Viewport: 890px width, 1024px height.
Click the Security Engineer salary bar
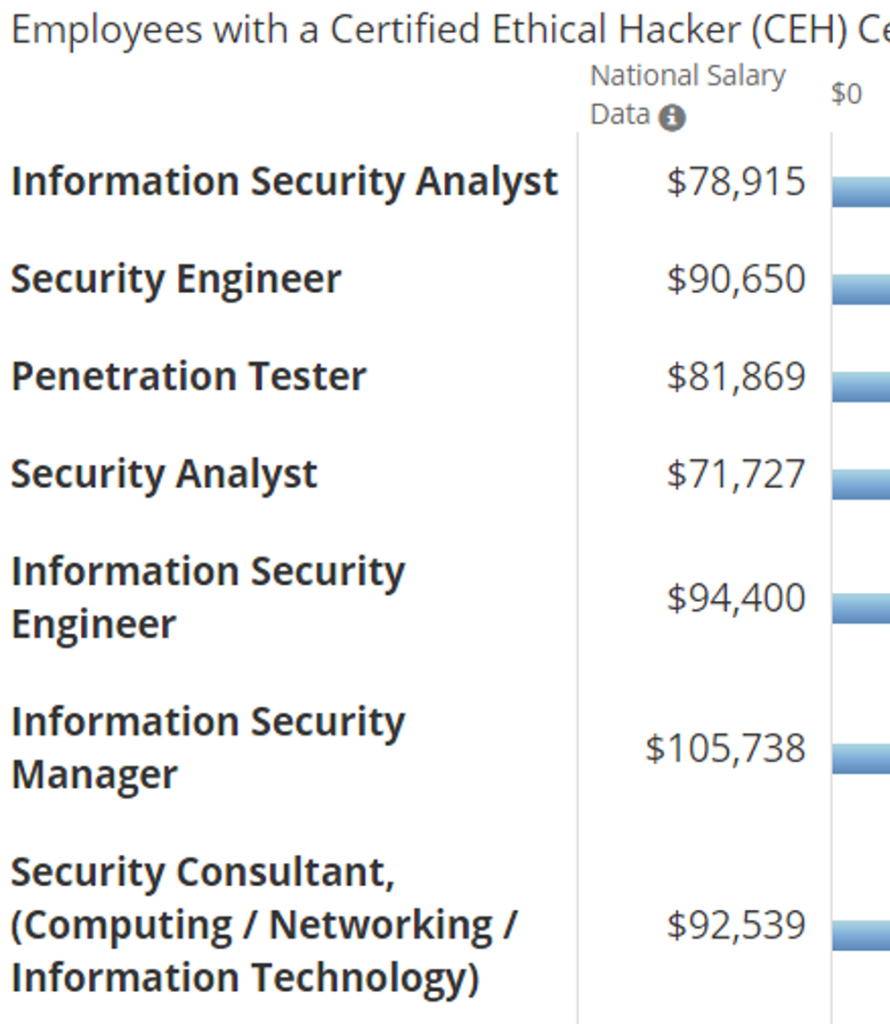click(x=861, y=288)
